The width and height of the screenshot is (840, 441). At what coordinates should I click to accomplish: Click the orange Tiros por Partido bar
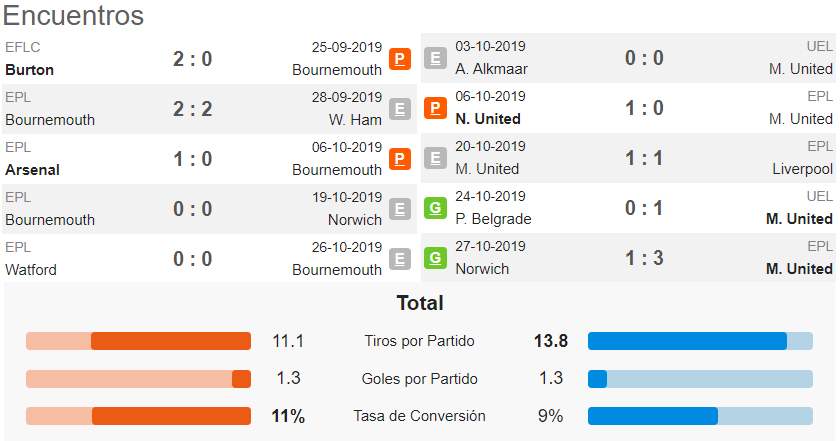tap(171, 341)
